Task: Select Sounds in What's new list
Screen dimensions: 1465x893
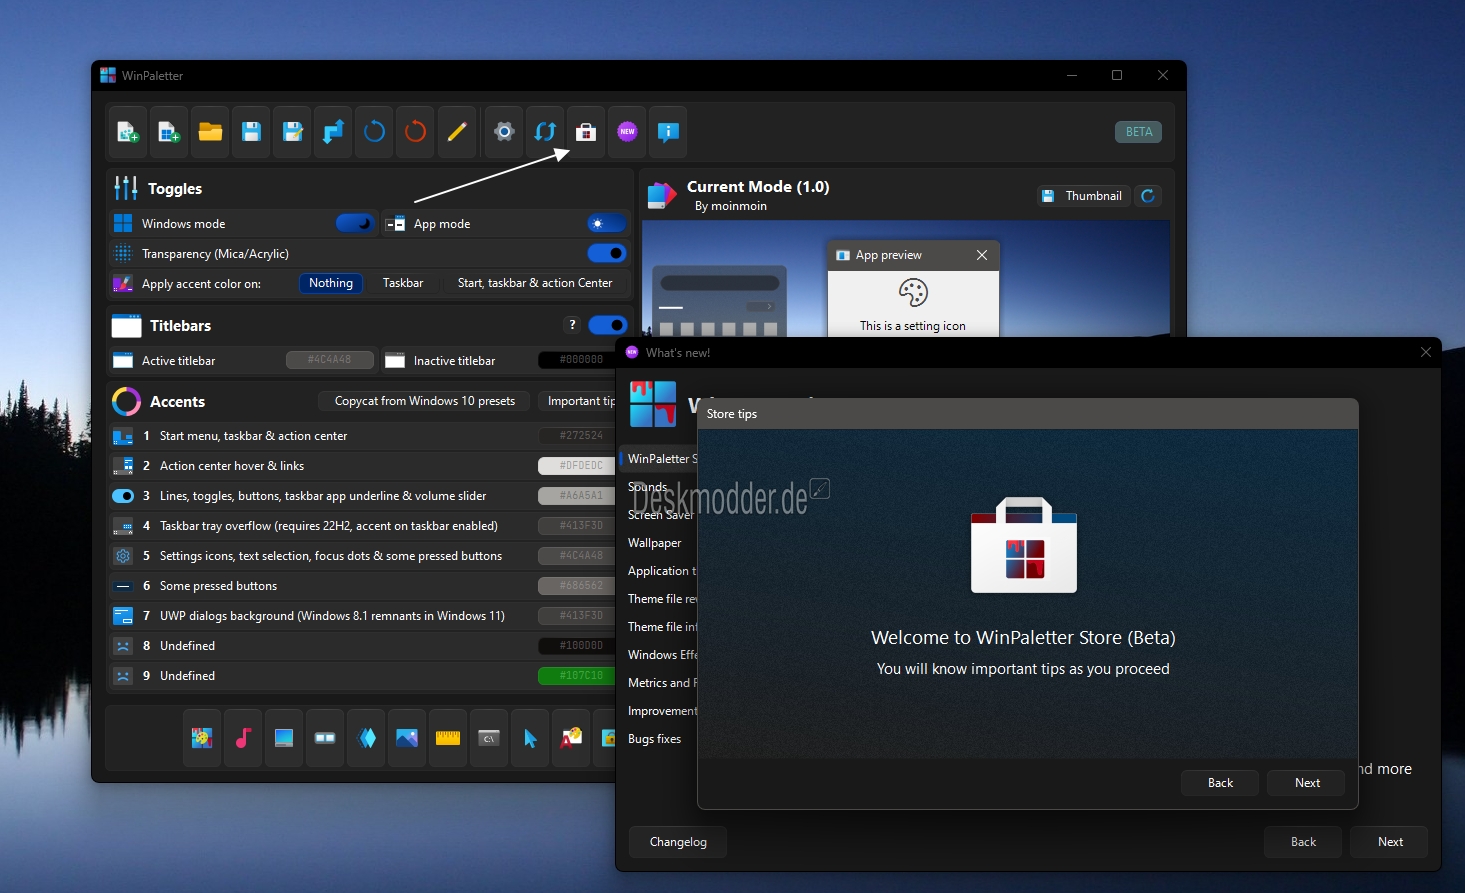Action: [x=648, y=487]
